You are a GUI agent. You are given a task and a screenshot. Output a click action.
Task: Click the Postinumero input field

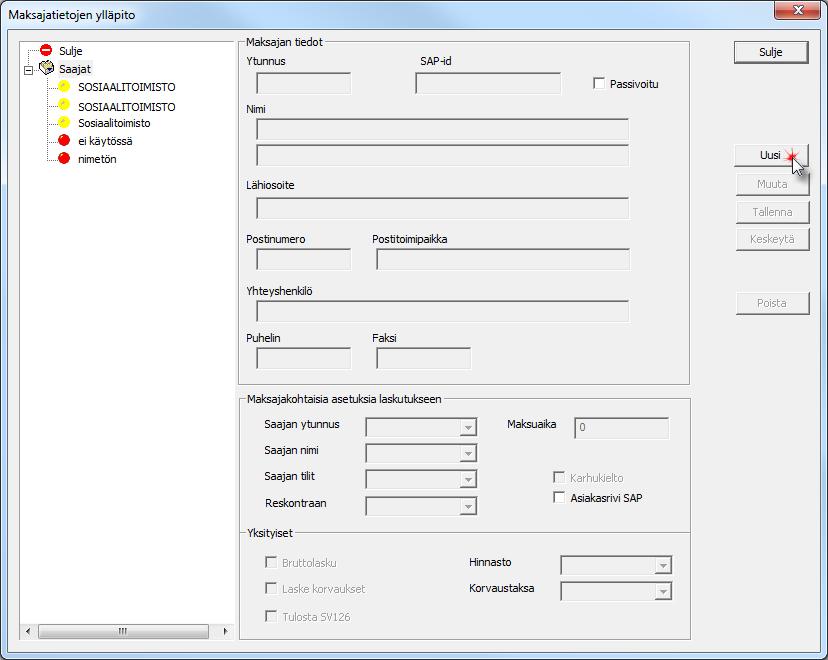point(304,259)
